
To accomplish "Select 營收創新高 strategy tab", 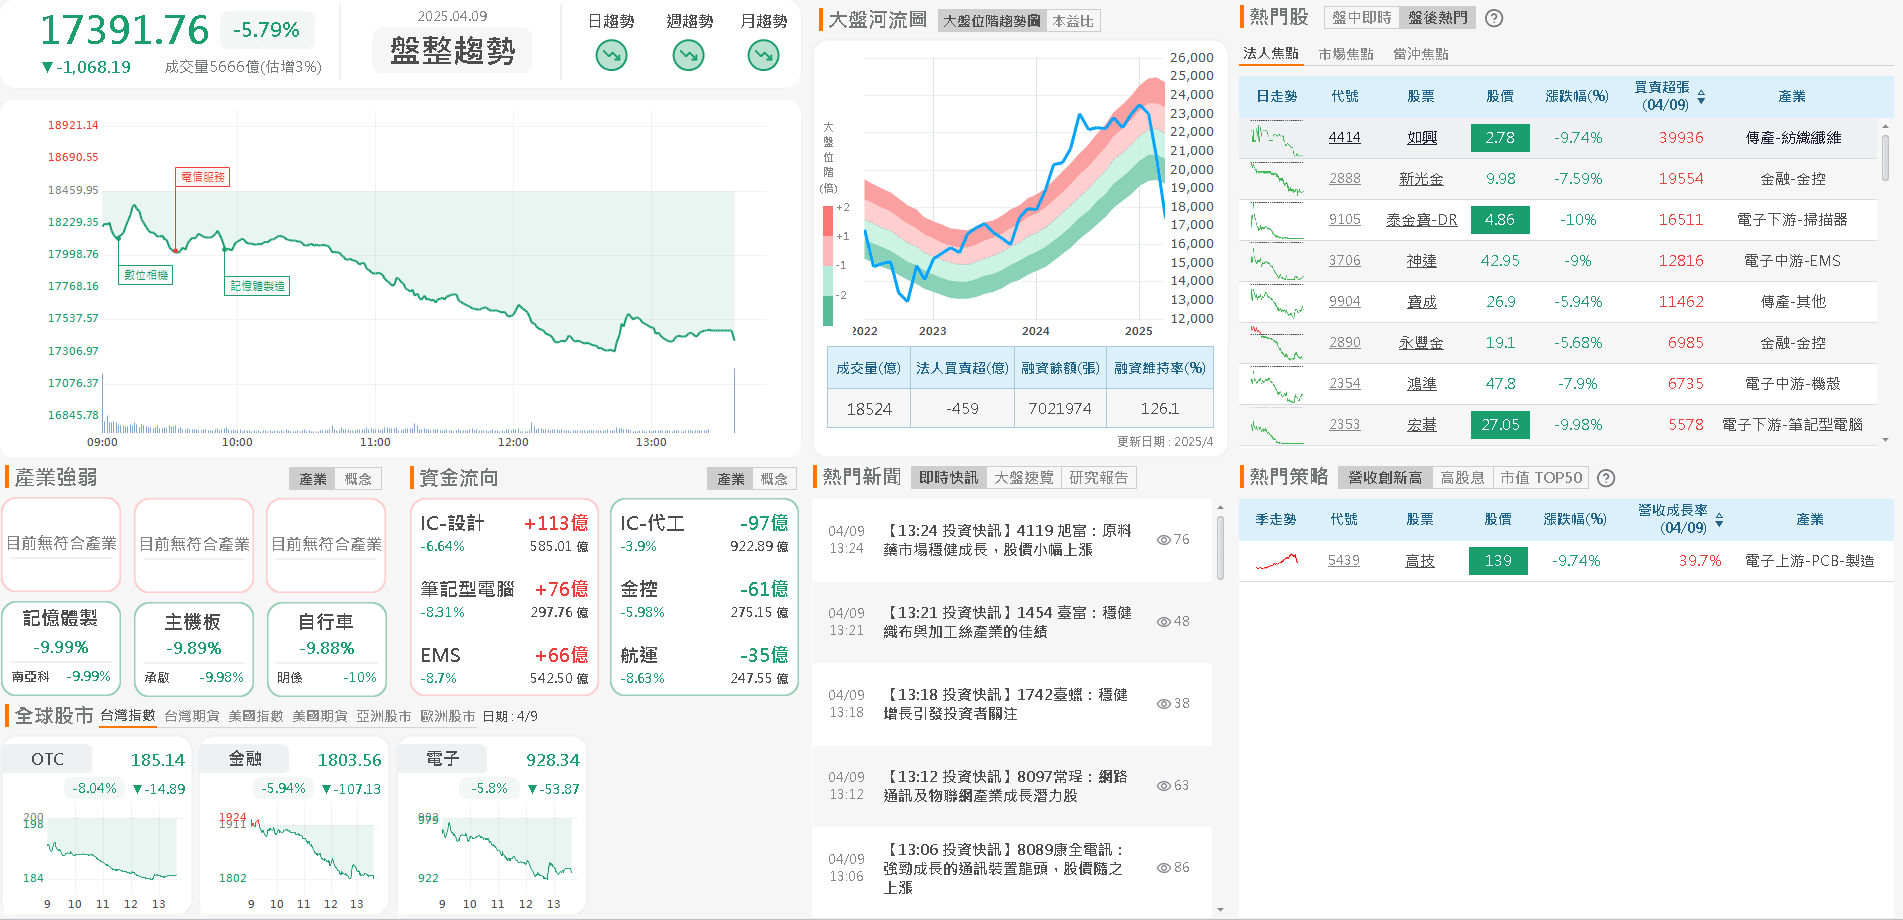I will (x=1385, y=478).
